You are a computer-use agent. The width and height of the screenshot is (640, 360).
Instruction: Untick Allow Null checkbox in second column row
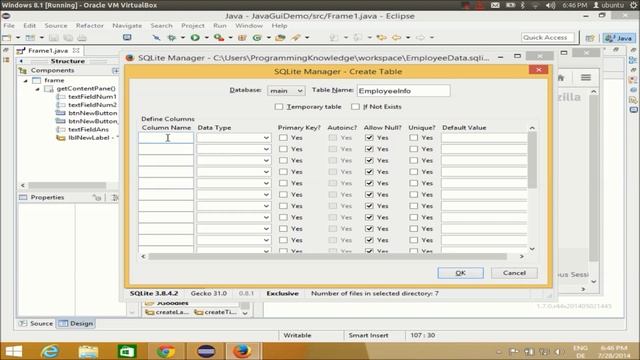(x=369, y=149)
